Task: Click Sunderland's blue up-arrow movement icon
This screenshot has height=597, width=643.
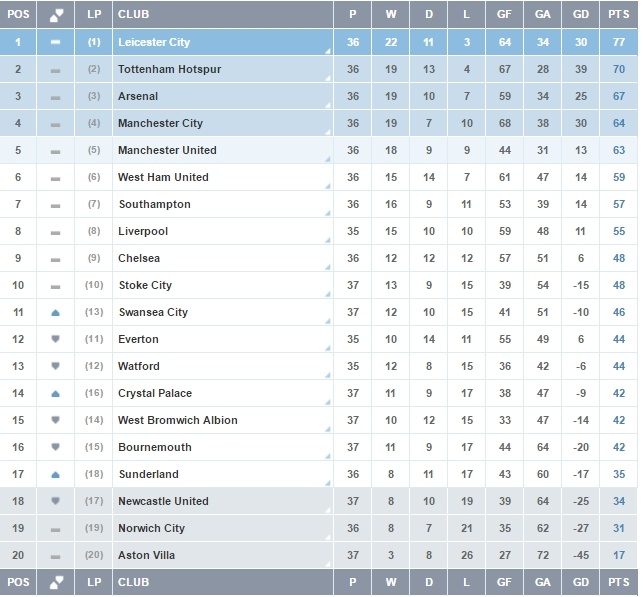Action: tap(56, 475)
